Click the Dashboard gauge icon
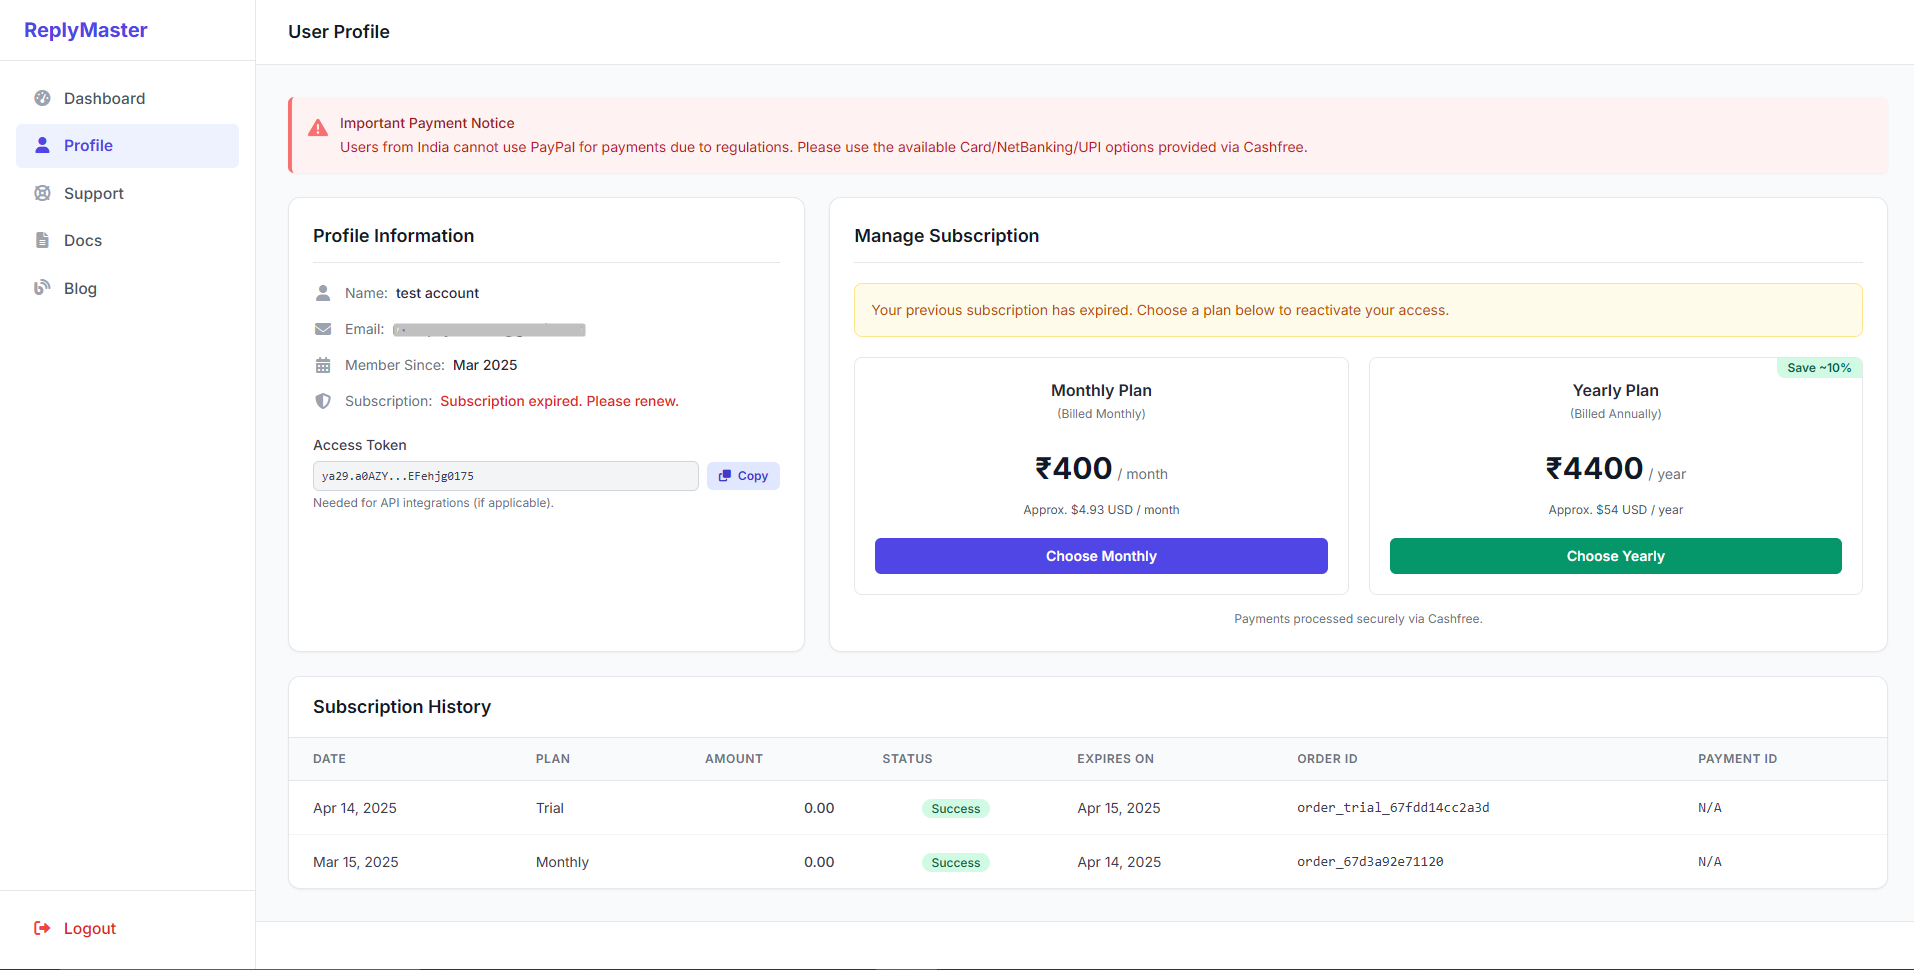The width and height of the screenshot is (1914, 970). 42,98
